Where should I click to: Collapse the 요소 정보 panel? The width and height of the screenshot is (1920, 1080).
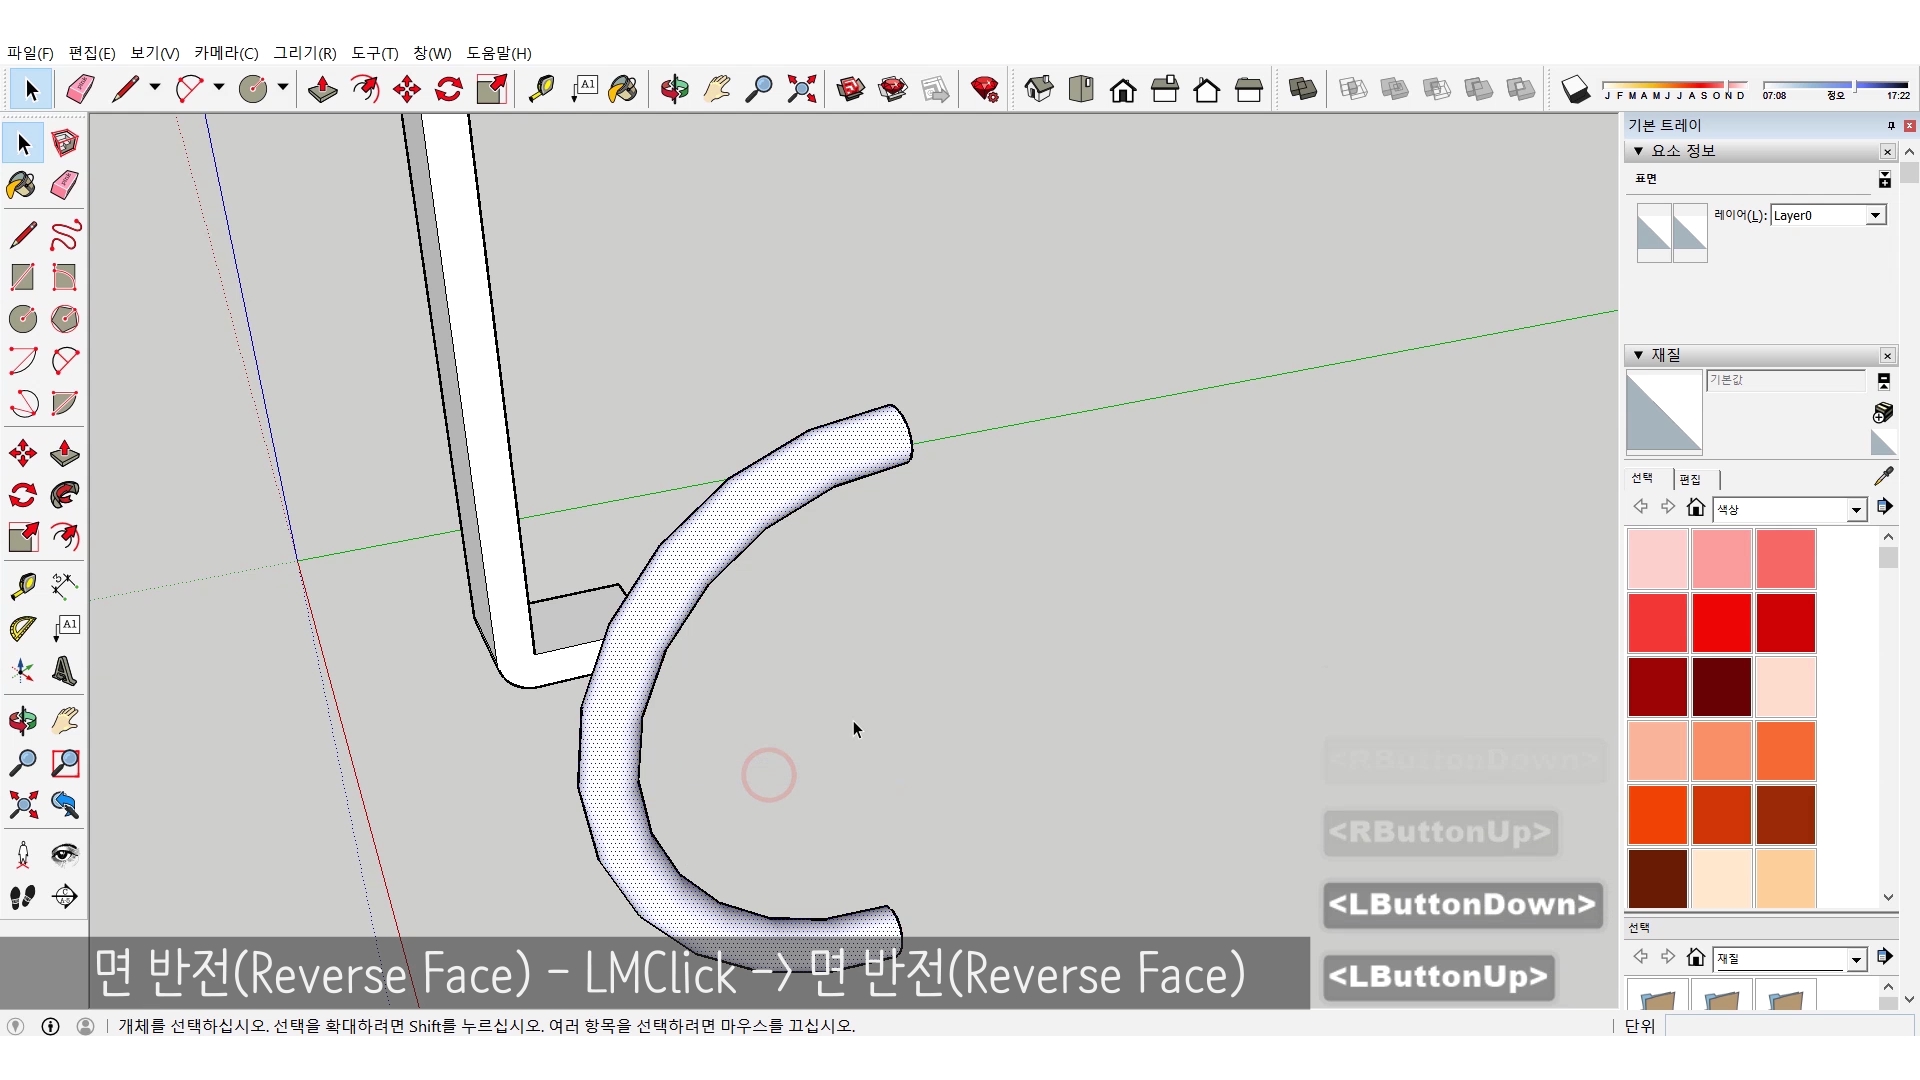coord(1638,151)
